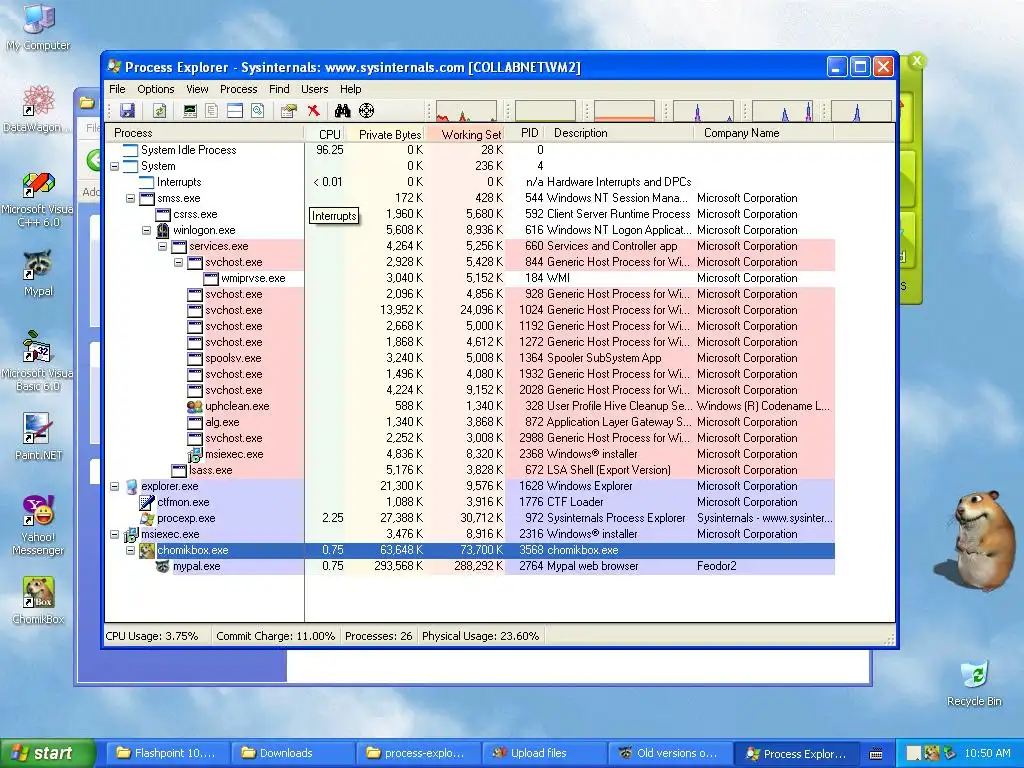The height and width of the screenshot is (768, 1024).
Task: Collapse the explorer.exe tree node
Action: [x=114, y=487]
